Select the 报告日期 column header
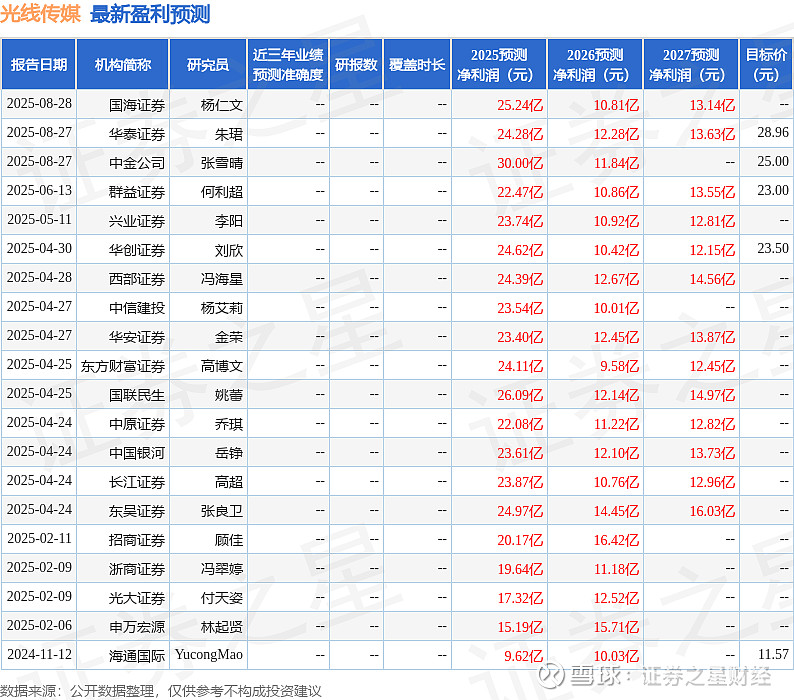Screen dimensions: 794x700 (38, 64)
